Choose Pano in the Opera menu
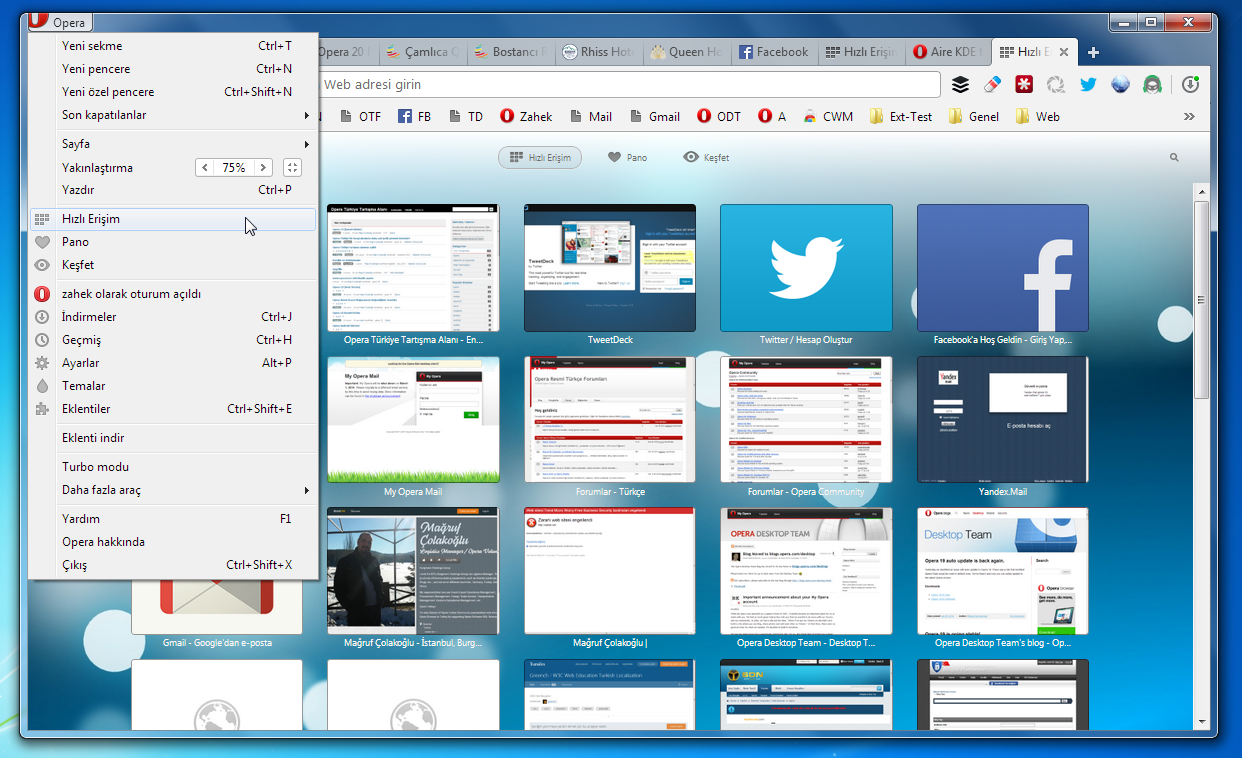Image resolution: width=1242 pixels, height=758 pixels. point(173,242)
